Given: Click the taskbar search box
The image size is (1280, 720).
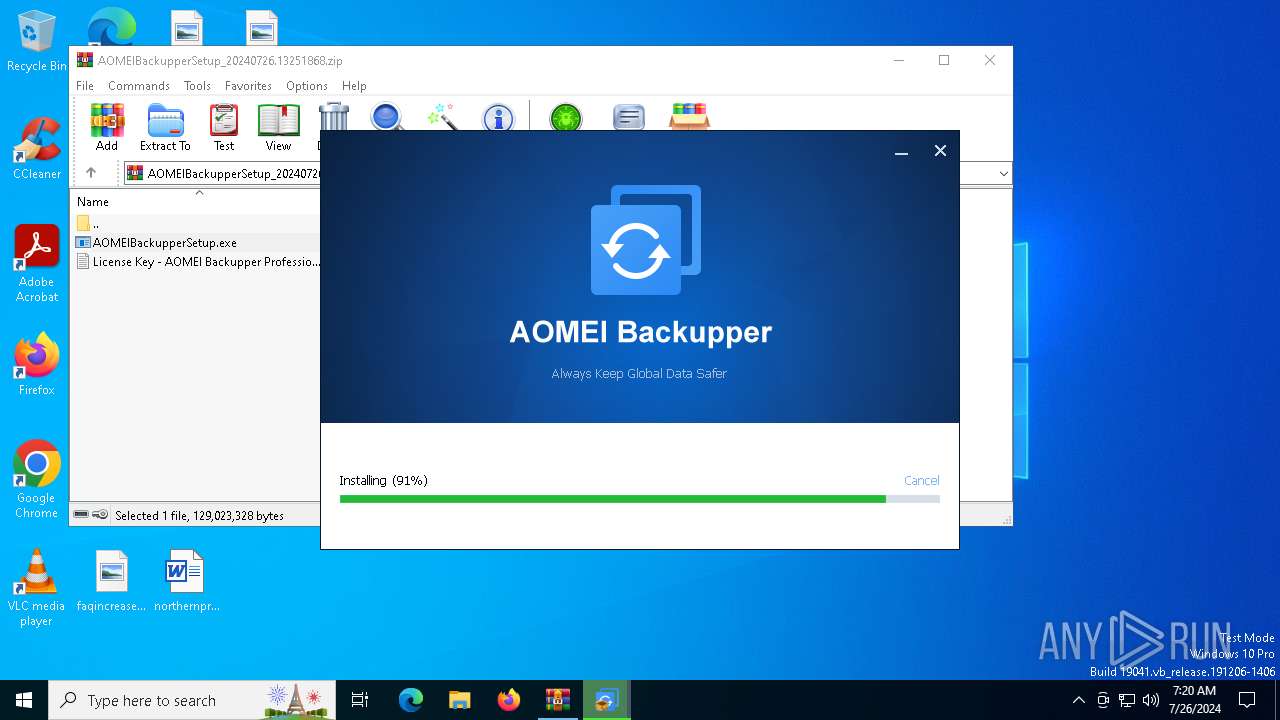Looking at the screenshot, I should click(x=192, y=700).
